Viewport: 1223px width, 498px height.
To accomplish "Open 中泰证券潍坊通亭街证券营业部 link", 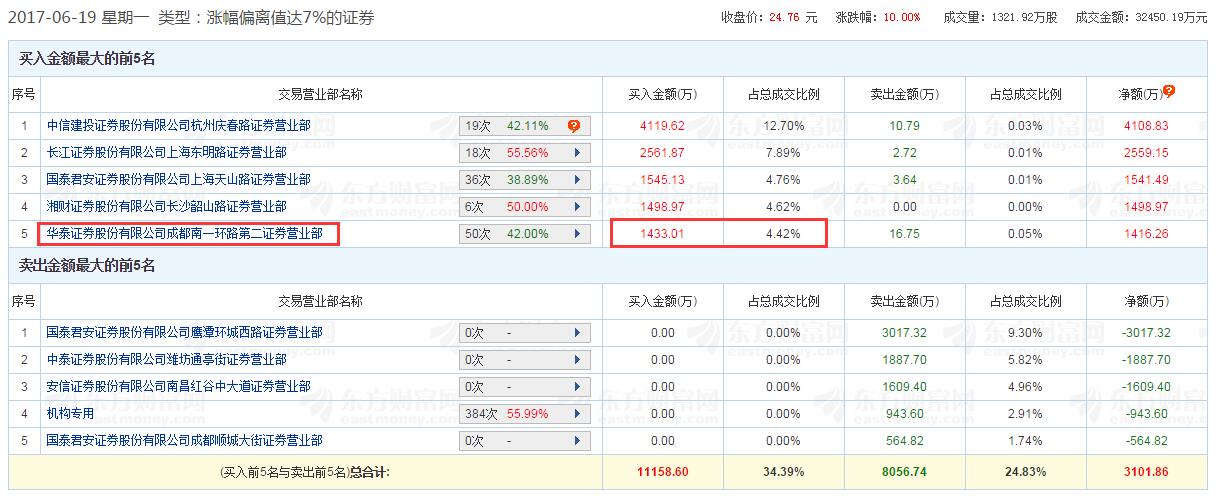I will (x=167, y=359).
